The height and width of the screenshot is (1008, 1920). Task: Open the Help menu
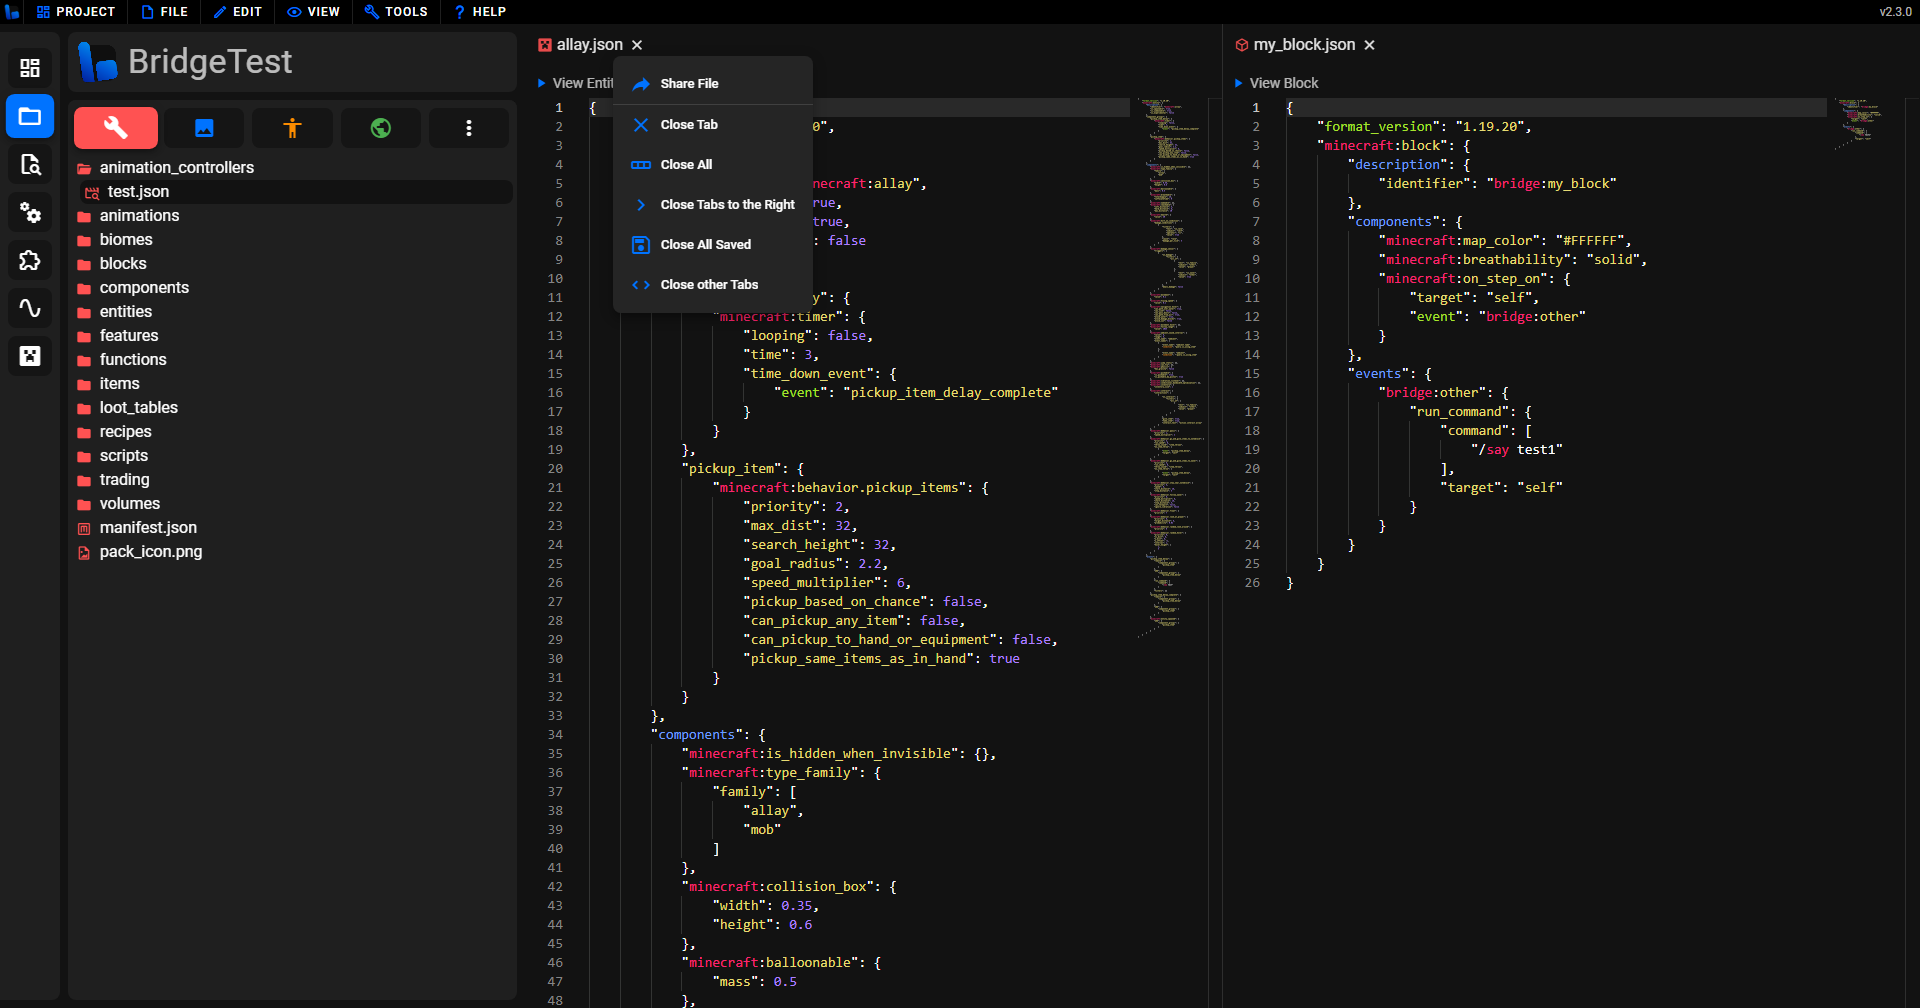point(480,12)
